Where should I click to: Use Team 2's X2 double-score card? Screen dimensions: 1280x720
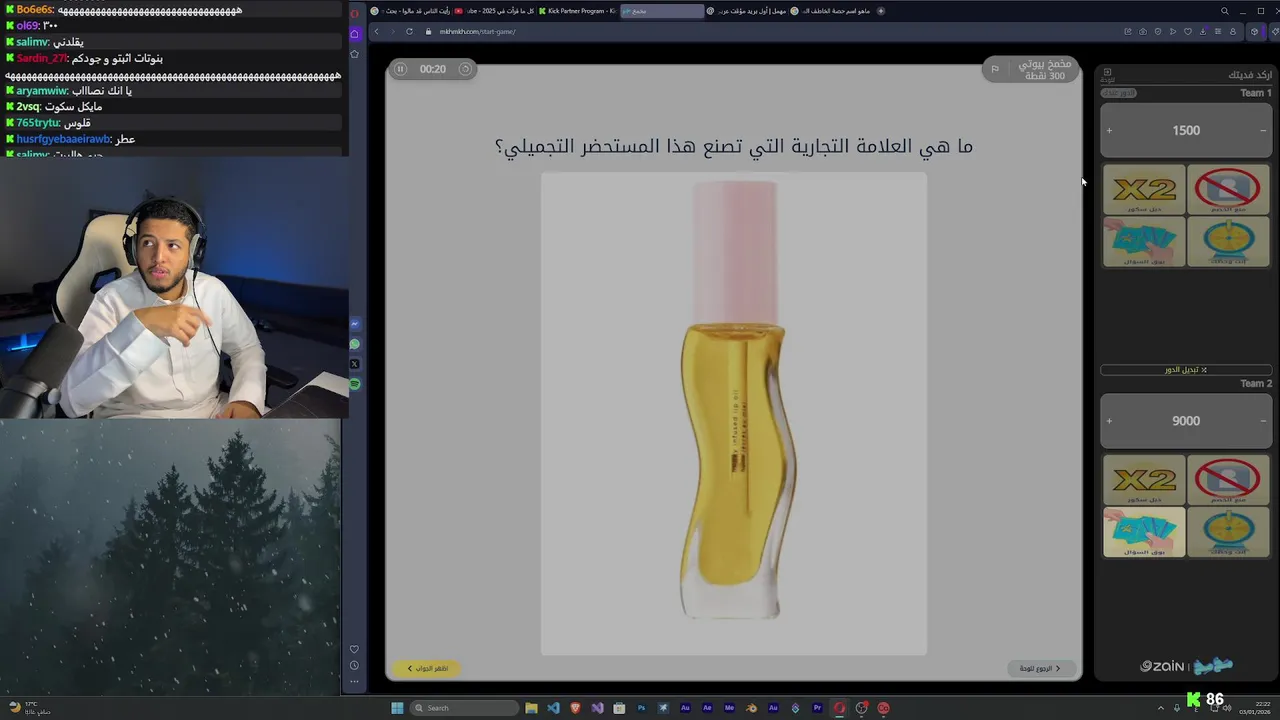[1144, 480]
